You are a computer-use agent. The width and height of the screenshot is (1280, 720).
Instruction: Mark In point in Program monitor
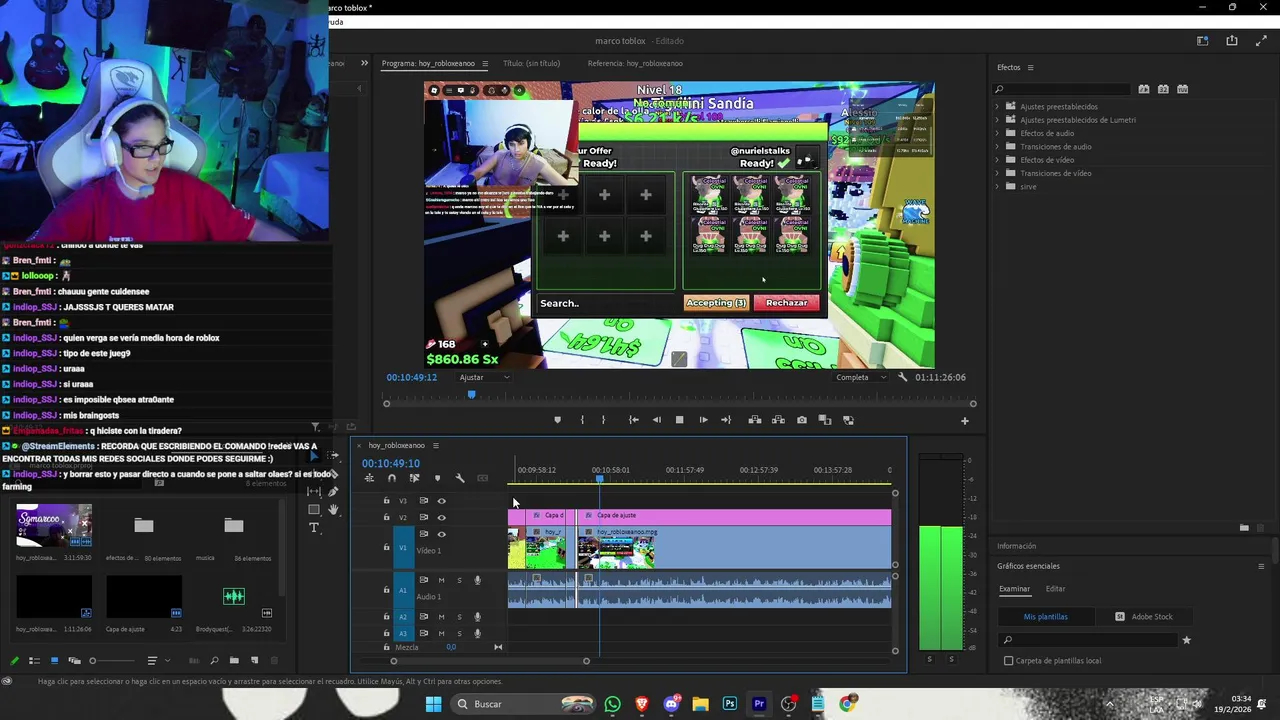(x=582, y=420)
